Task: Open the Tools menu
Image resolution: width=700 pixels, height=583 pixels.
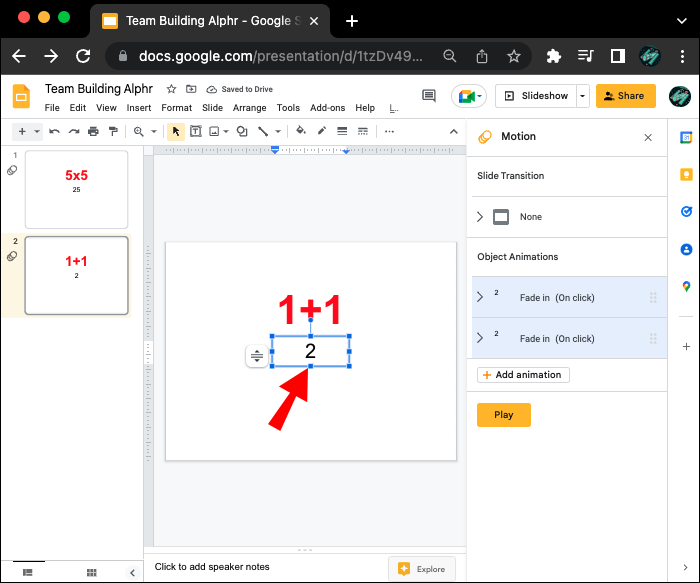Action: (x=288, y=108)
